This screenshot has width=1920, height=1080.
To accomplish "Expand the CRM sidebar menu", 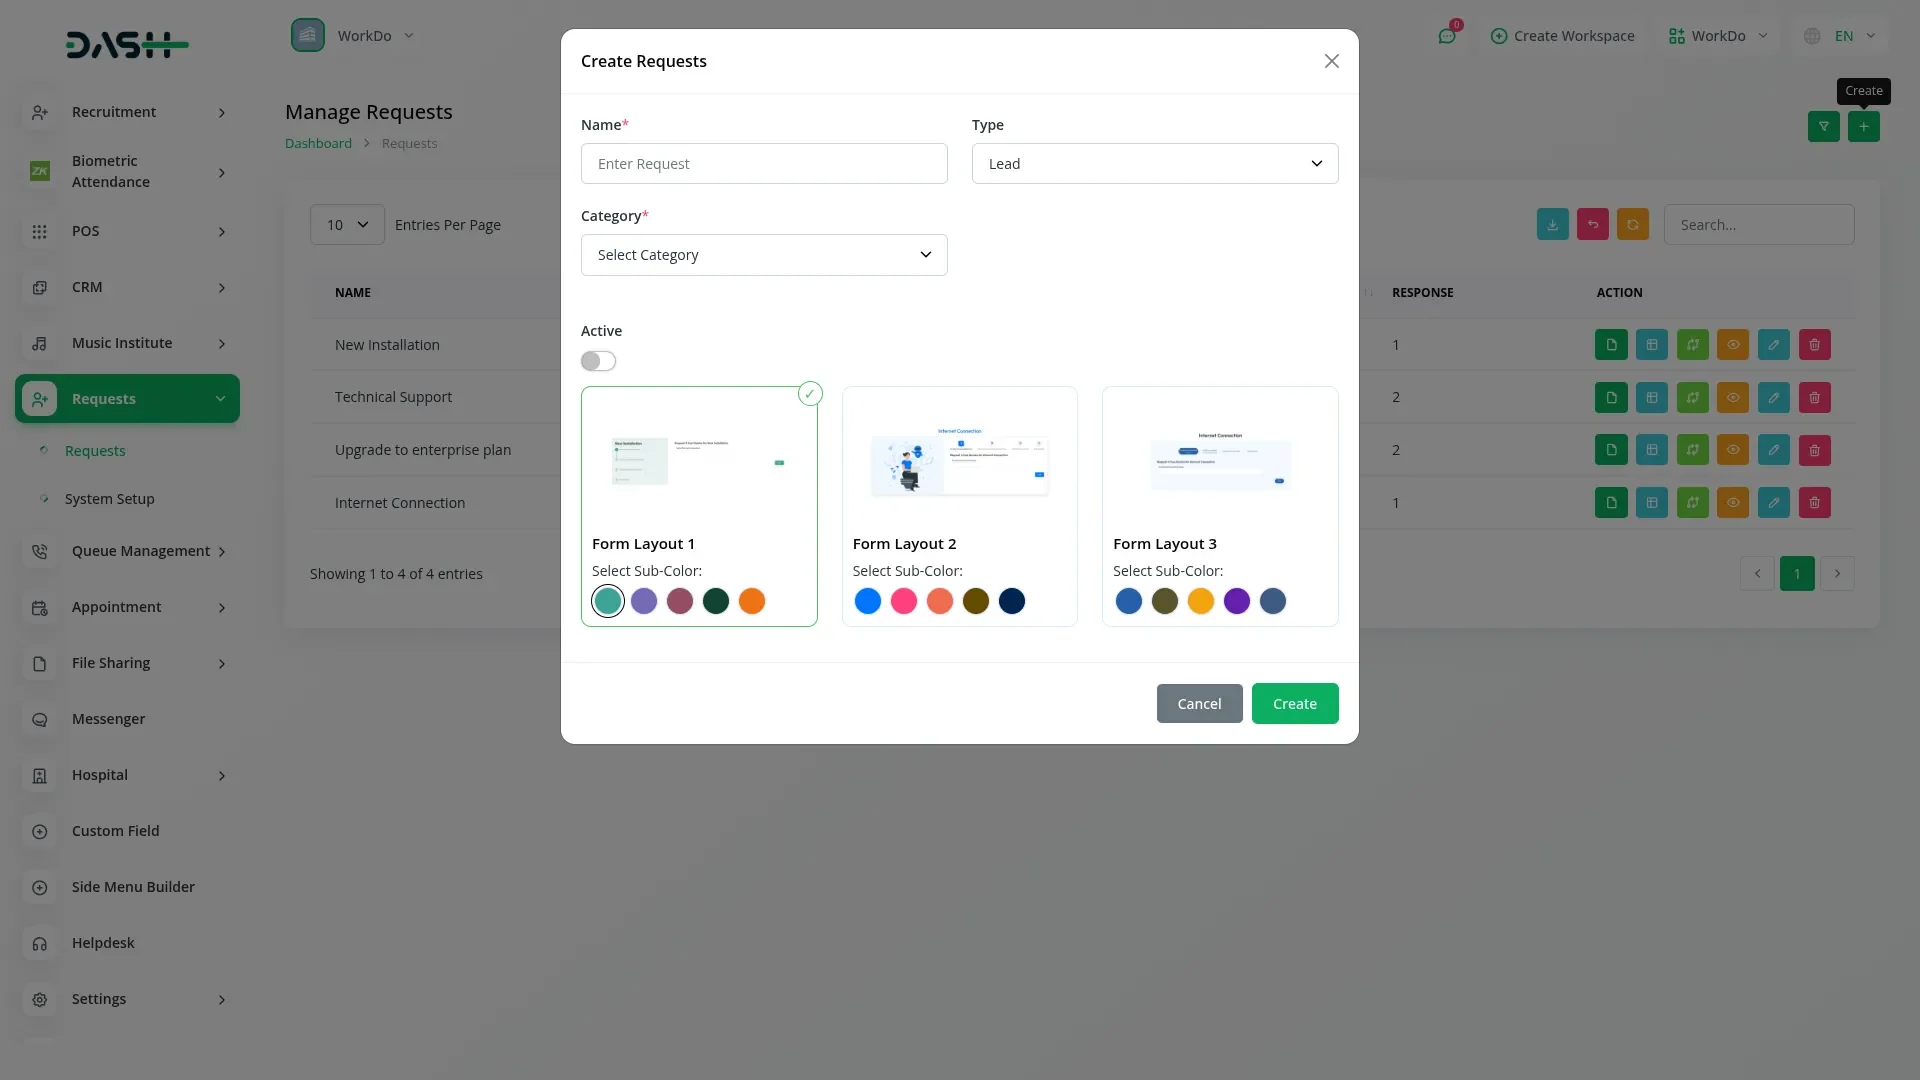I will [x=127, y=287].
